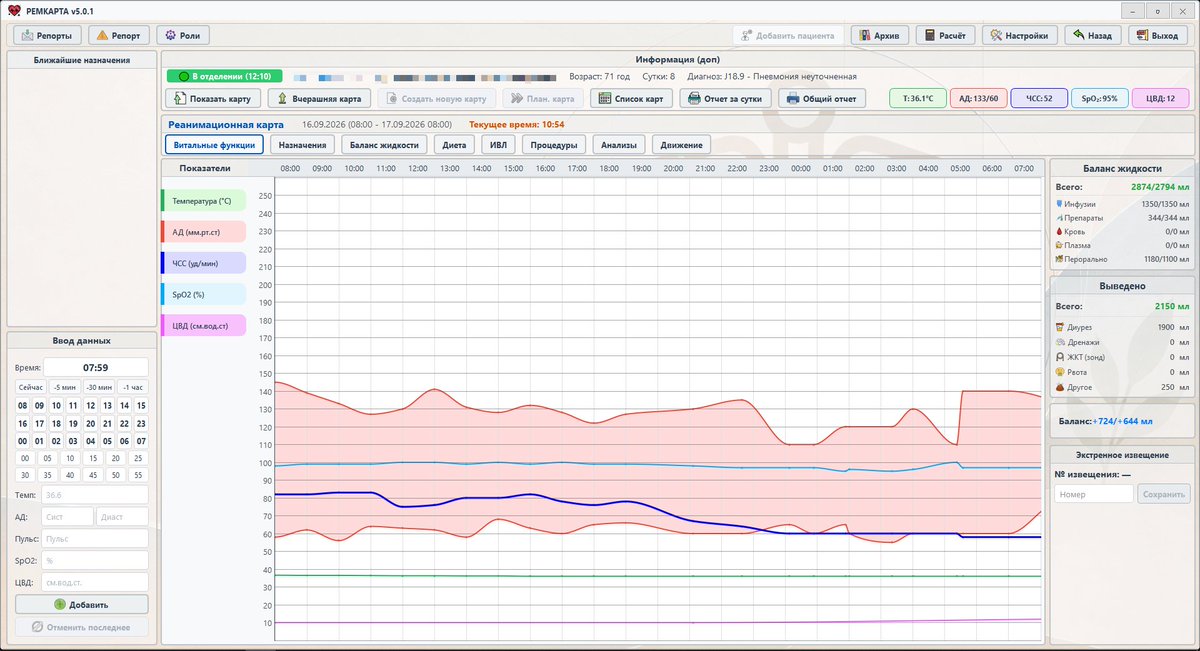1200x651 pixels.
Task: Click the Инфузии droplet icon row
Action: [x=1121, y=204]
